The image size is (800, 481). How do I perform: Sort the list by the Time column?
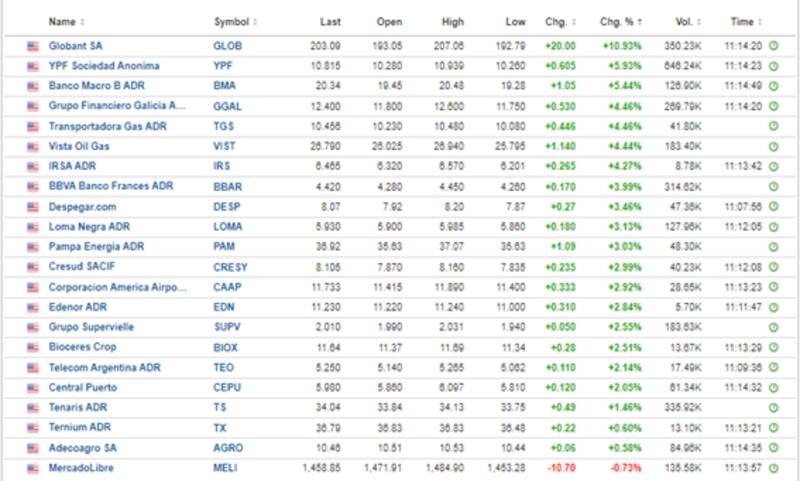[745, 21]
